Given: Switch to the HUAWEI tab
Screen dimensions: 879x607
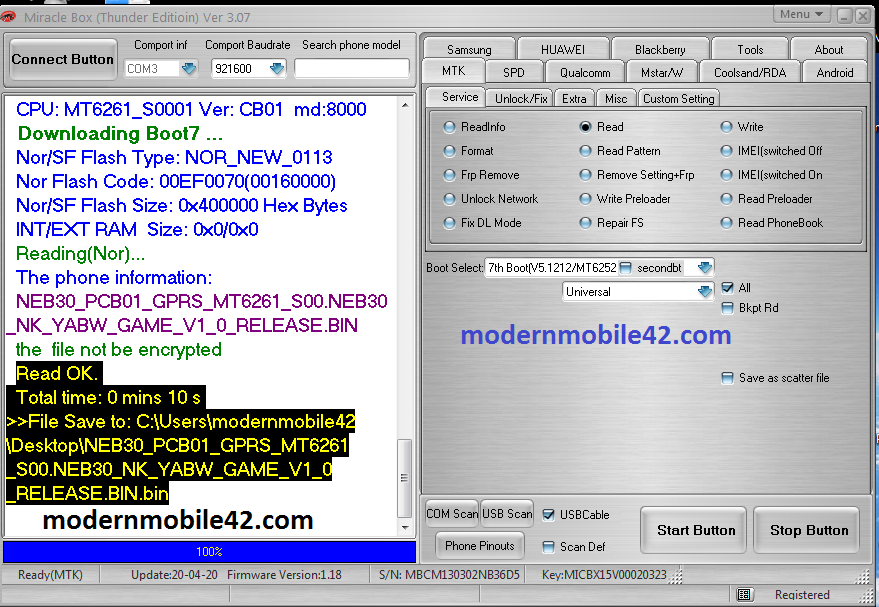Looking at the screenshot, I should pyautogui.click(x=563, y=49).
